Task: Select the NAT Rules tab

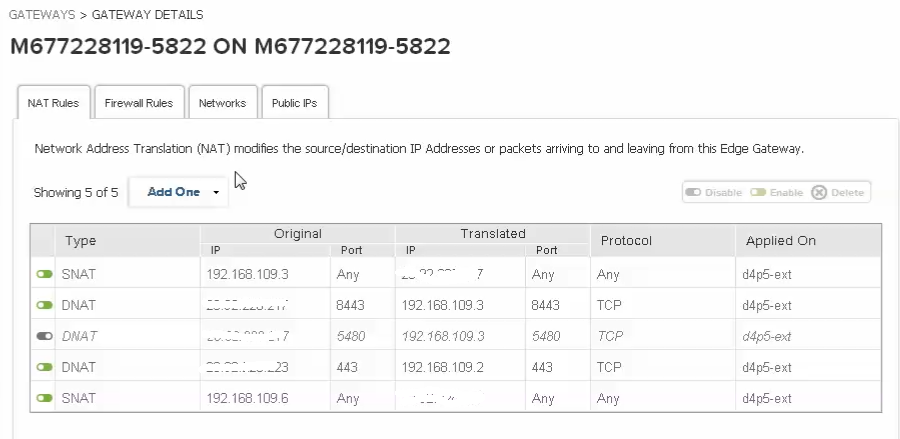Action: pos(53,103)
